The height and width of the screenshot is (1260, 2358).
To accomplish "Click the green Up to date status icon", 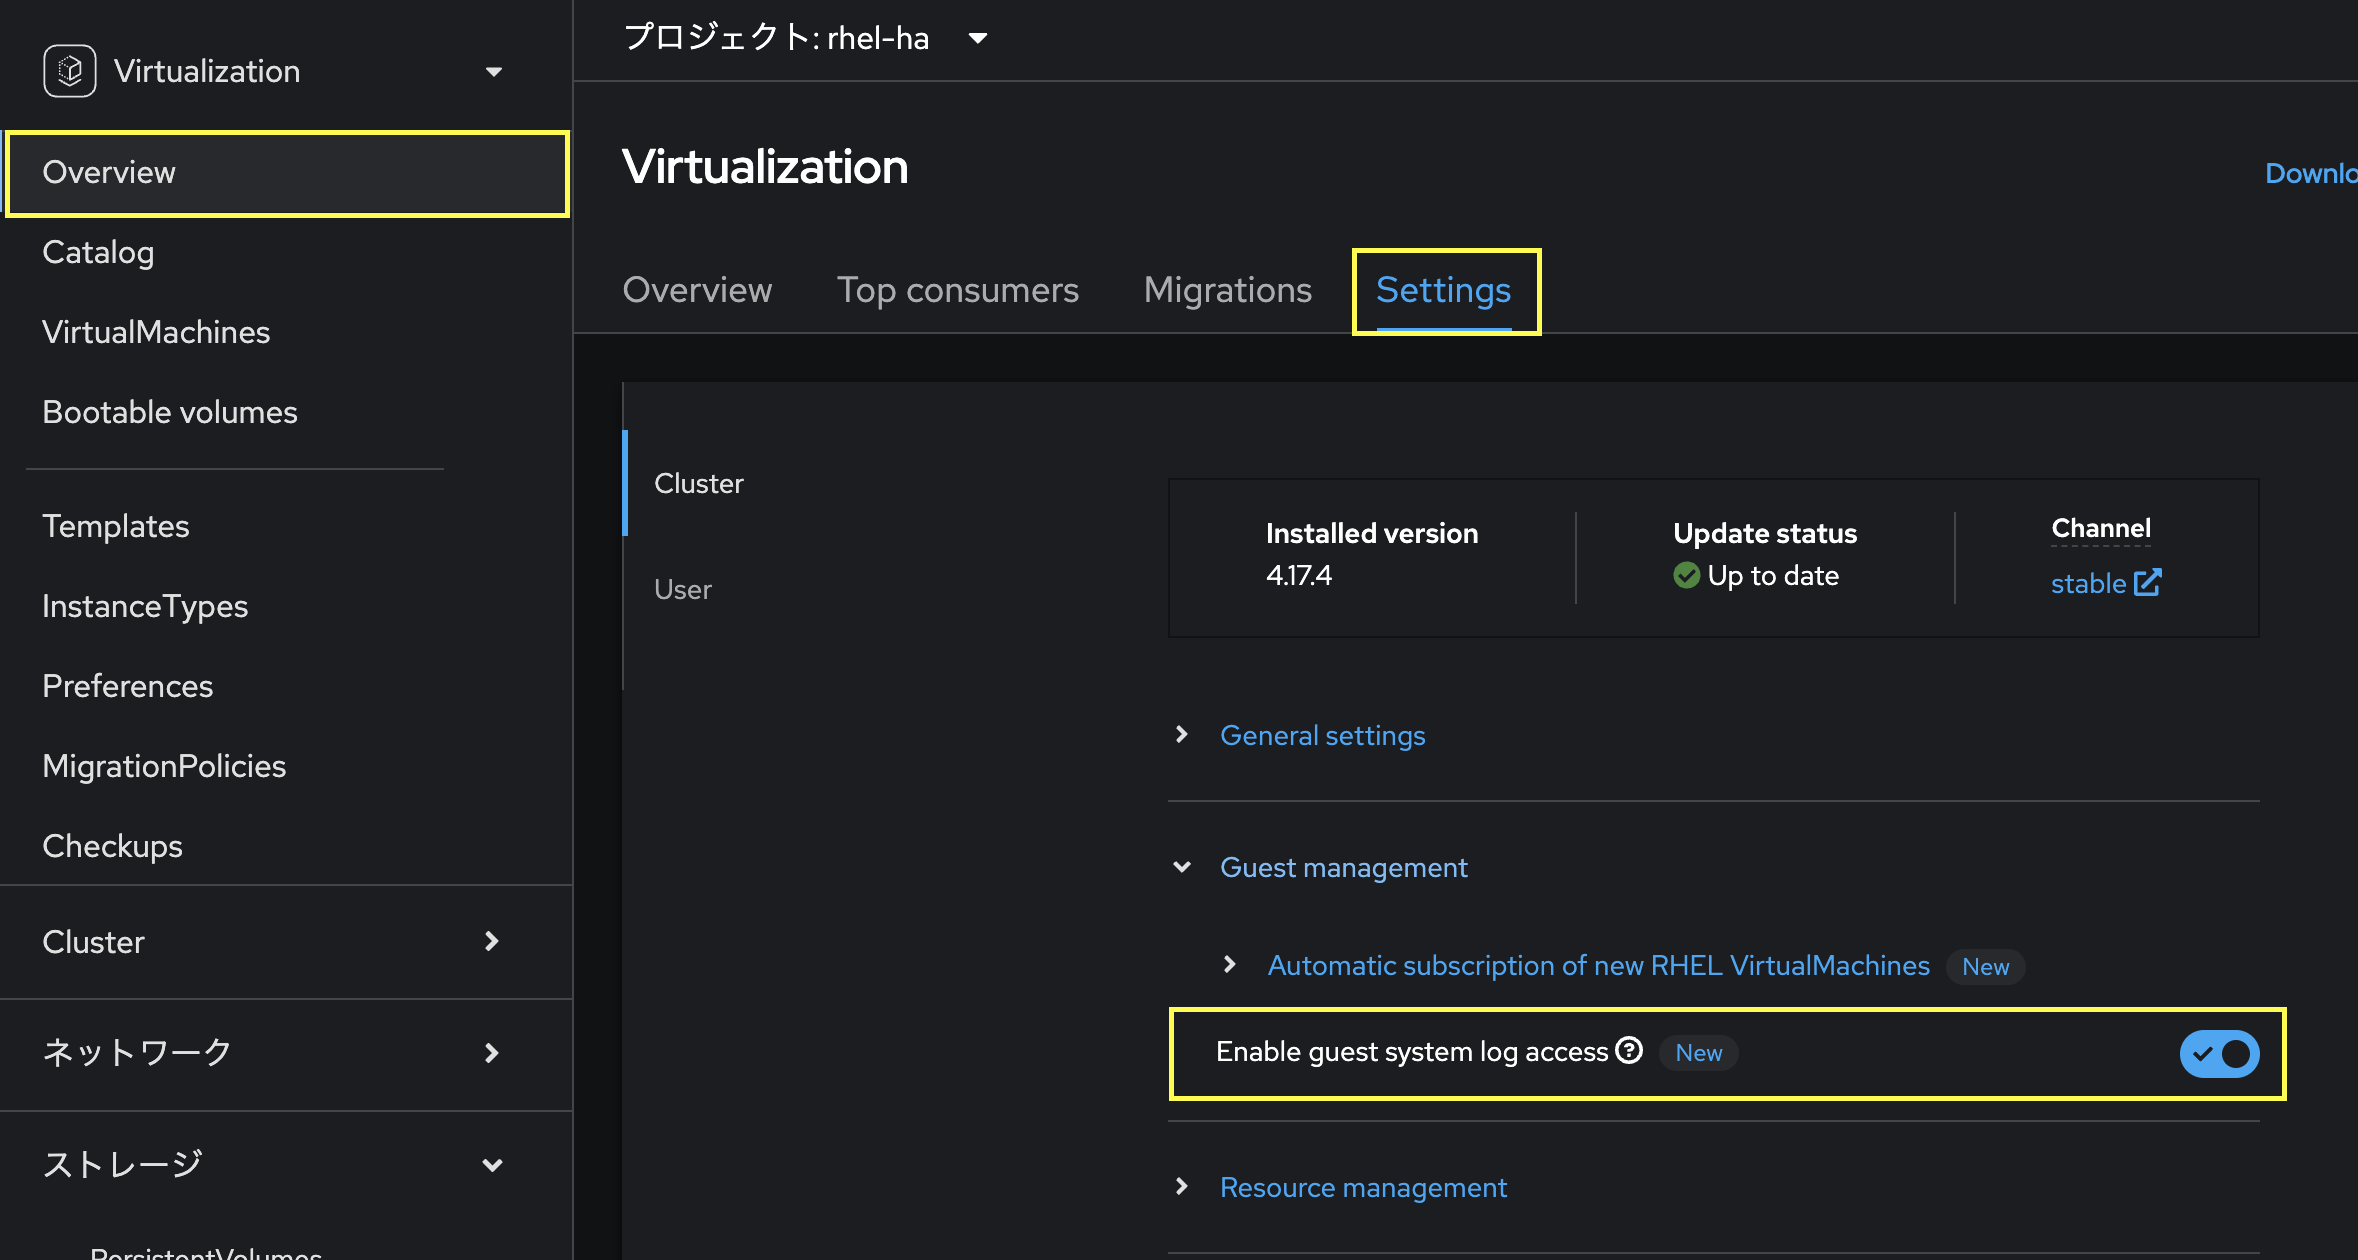I will coord(1686,575).
